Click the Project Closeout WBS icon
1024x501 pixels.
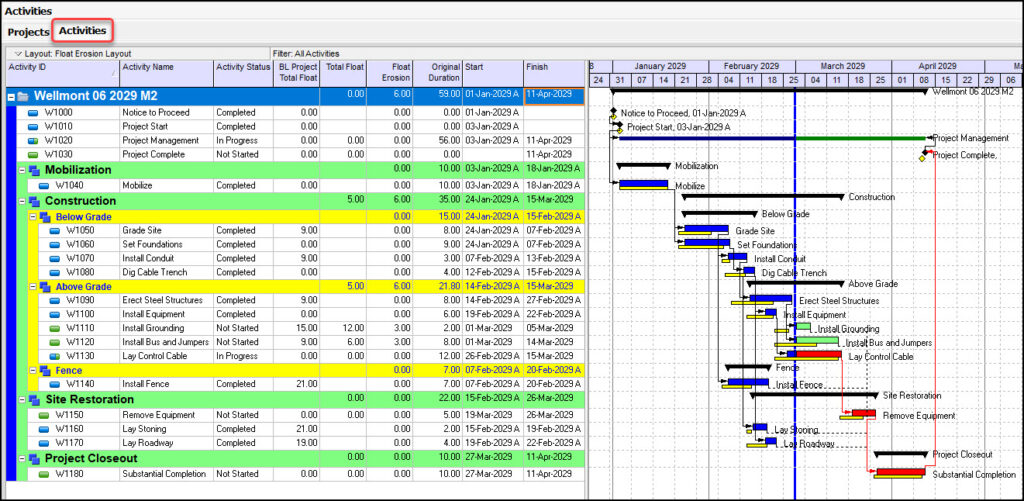coord(34,458)
